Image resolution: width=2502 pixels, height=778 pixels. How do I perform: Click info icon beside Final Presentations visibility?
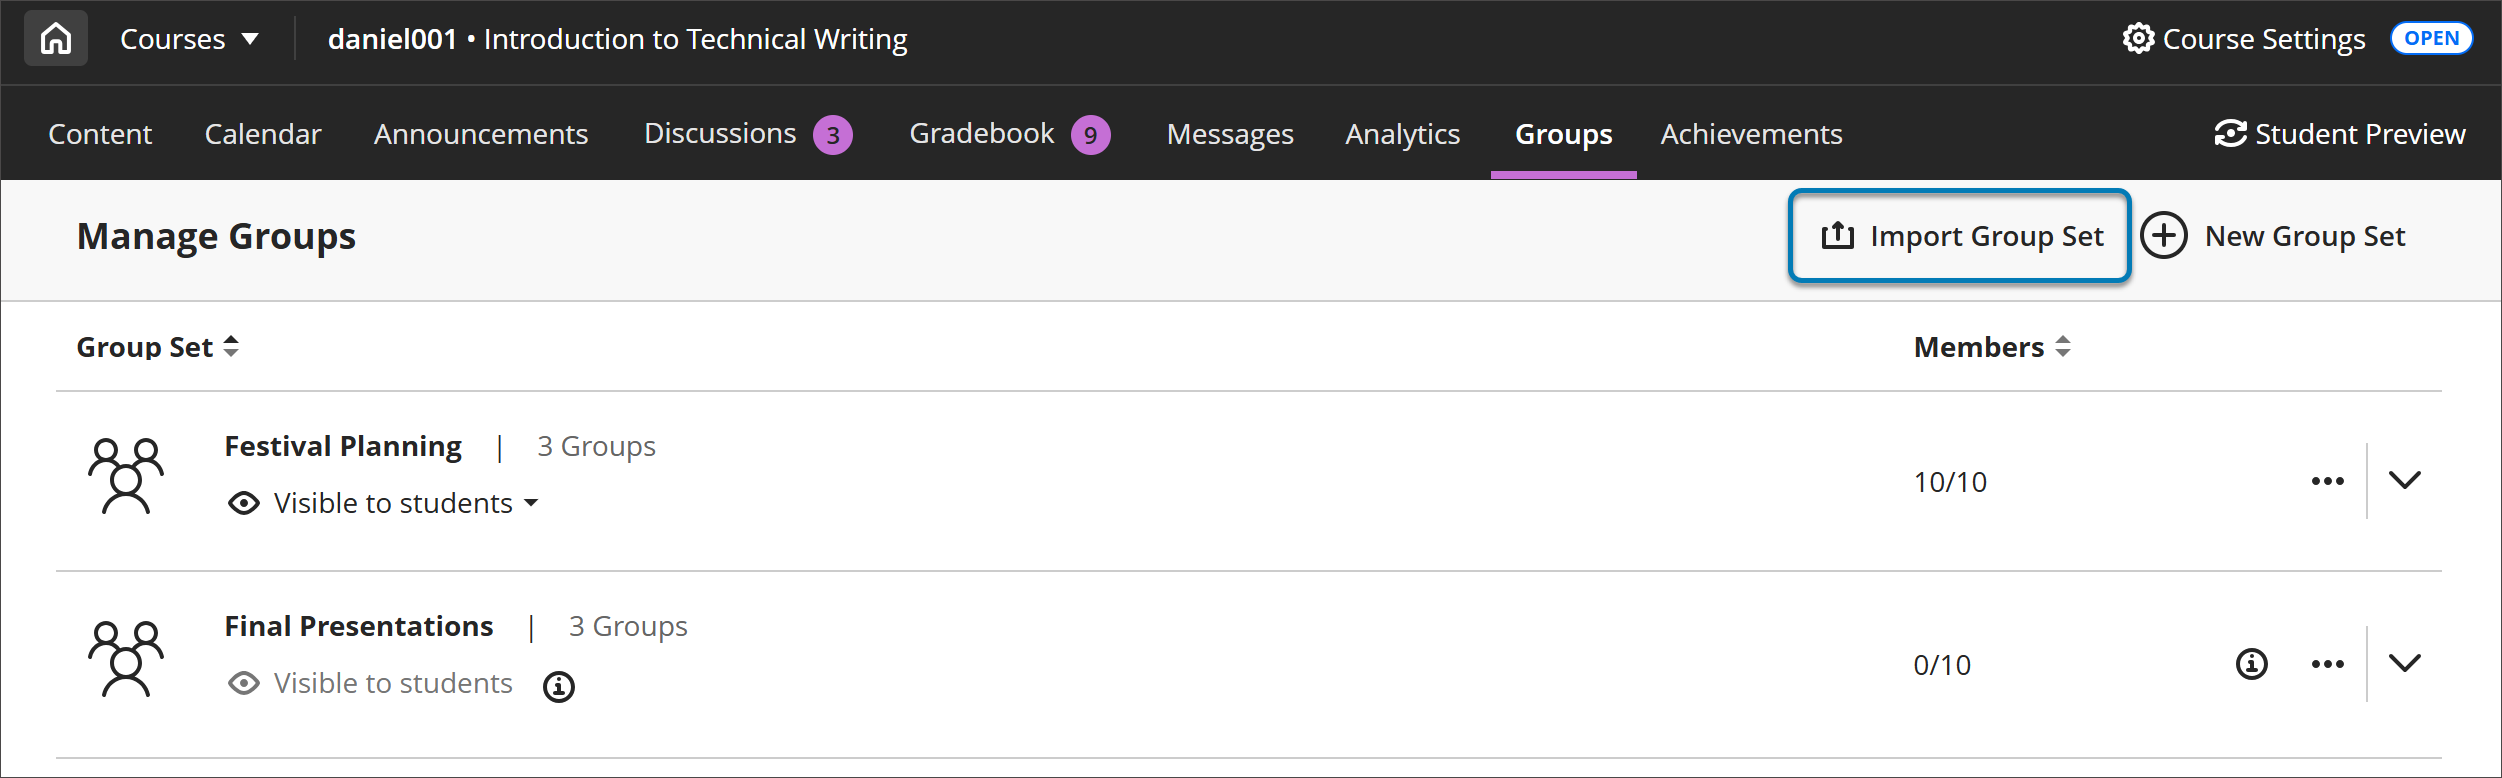pyautogui.click(x=558, y=686)
